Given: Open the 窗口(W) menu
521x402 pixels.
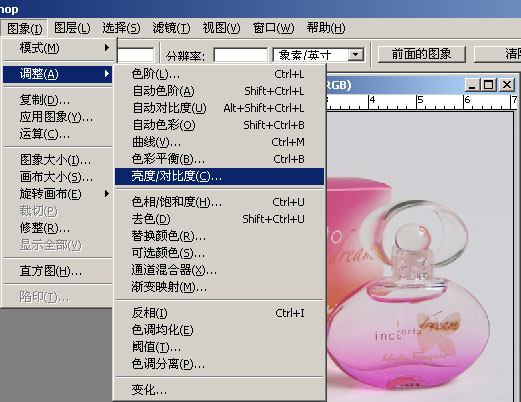Looking at the screenshot, I should click(273, 28).
